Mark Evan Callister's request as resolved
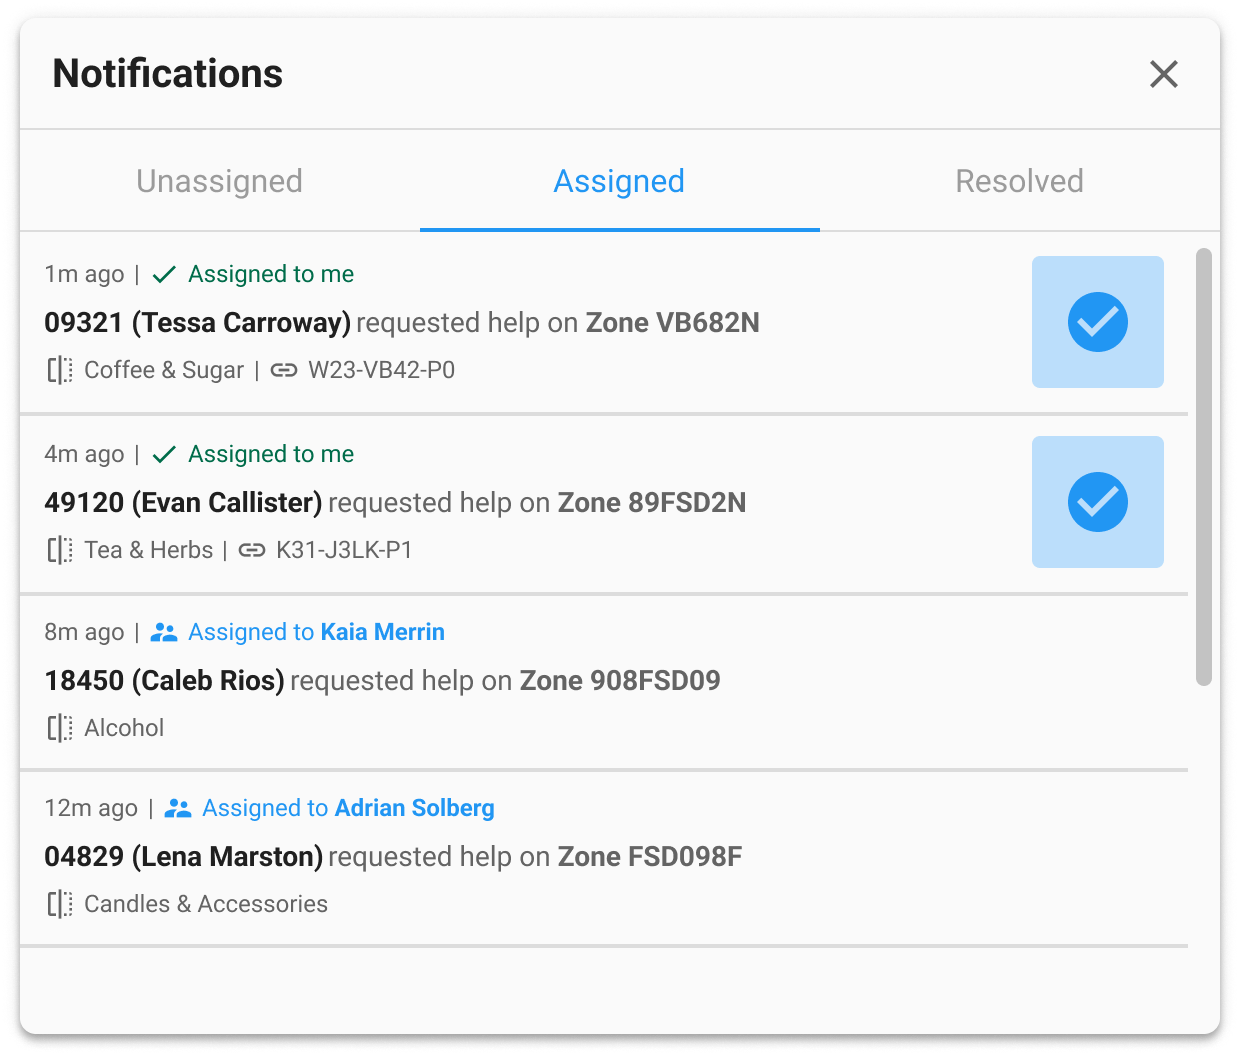Image resolution: width=1240 pixels, height=1056 pixels. [1097, 502]
